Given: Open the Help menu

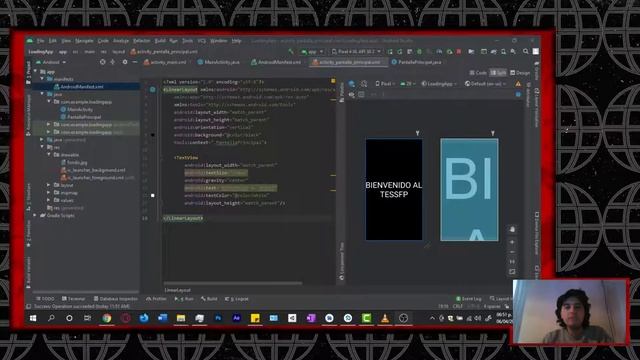Looking at the screenshot, I should (236, 41).
